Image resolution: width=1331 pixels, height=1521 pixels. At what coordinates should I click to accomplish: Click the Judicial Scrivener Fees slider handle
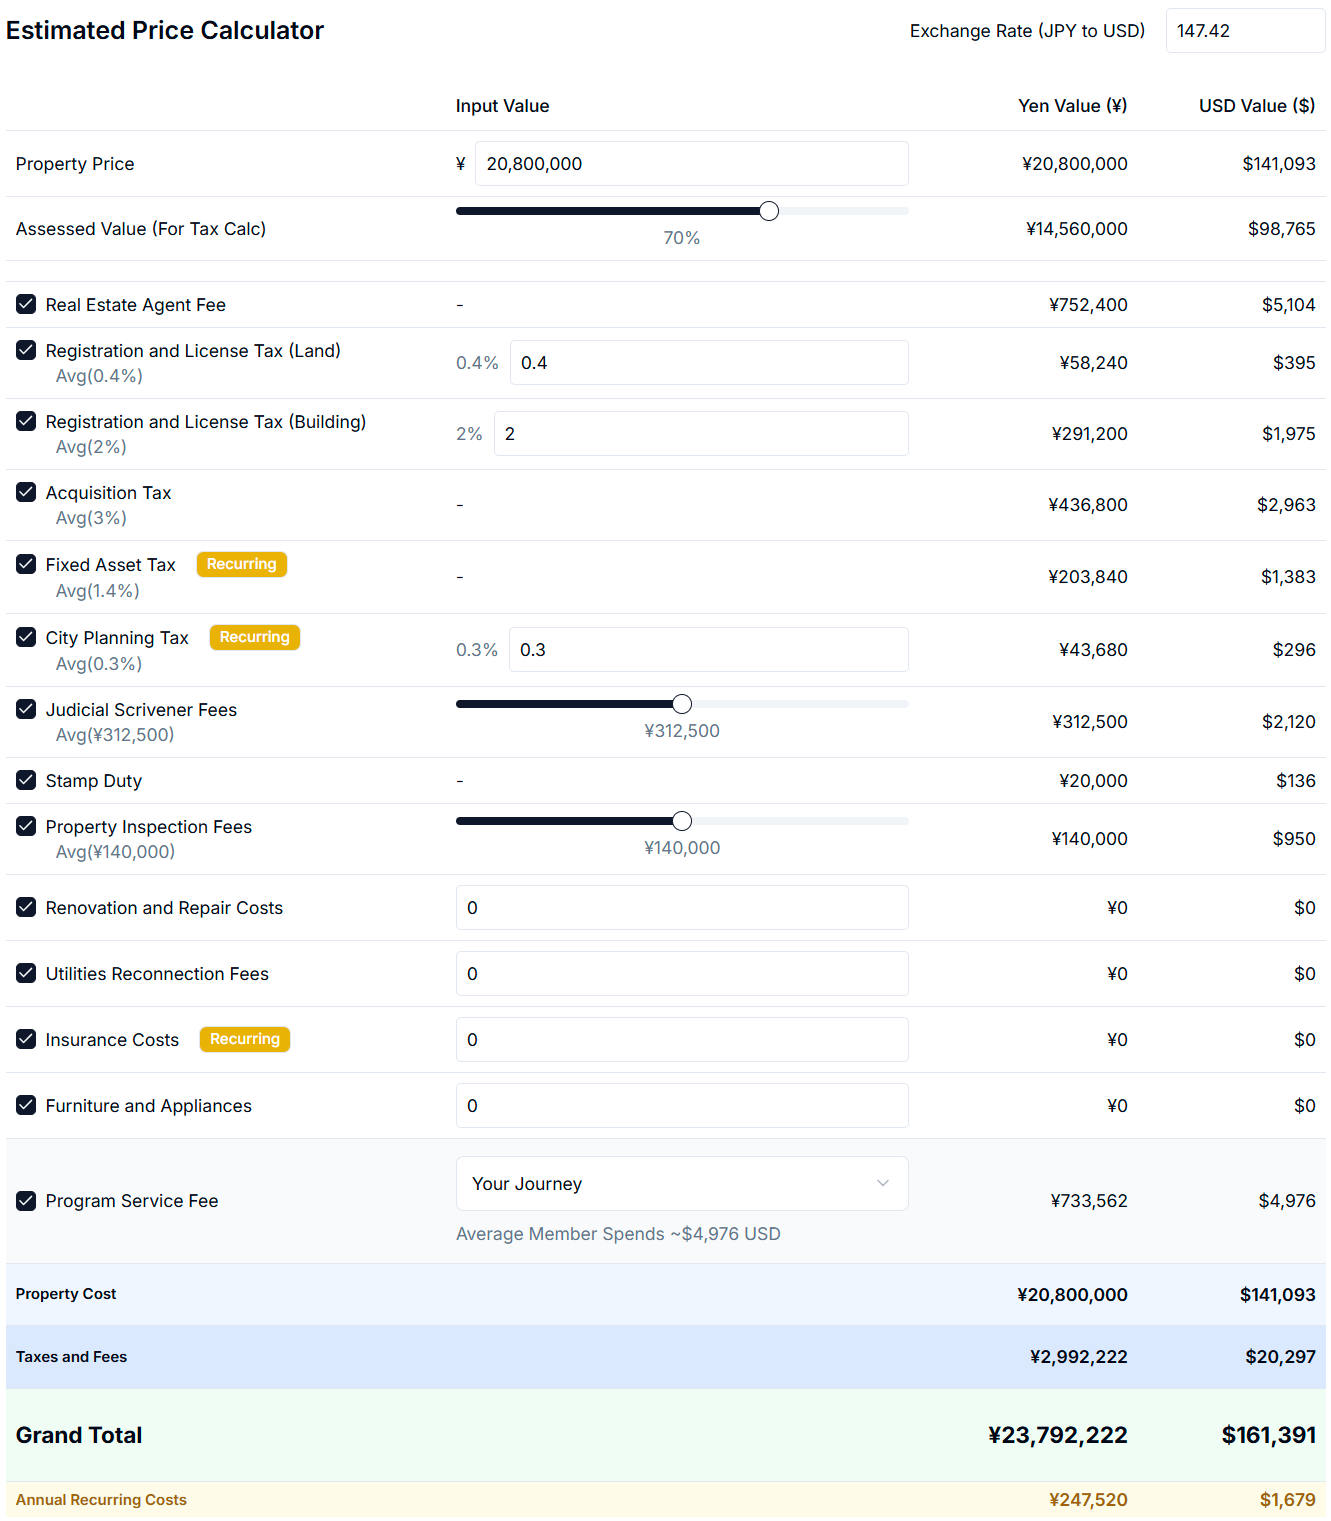[x=682, y=704]
